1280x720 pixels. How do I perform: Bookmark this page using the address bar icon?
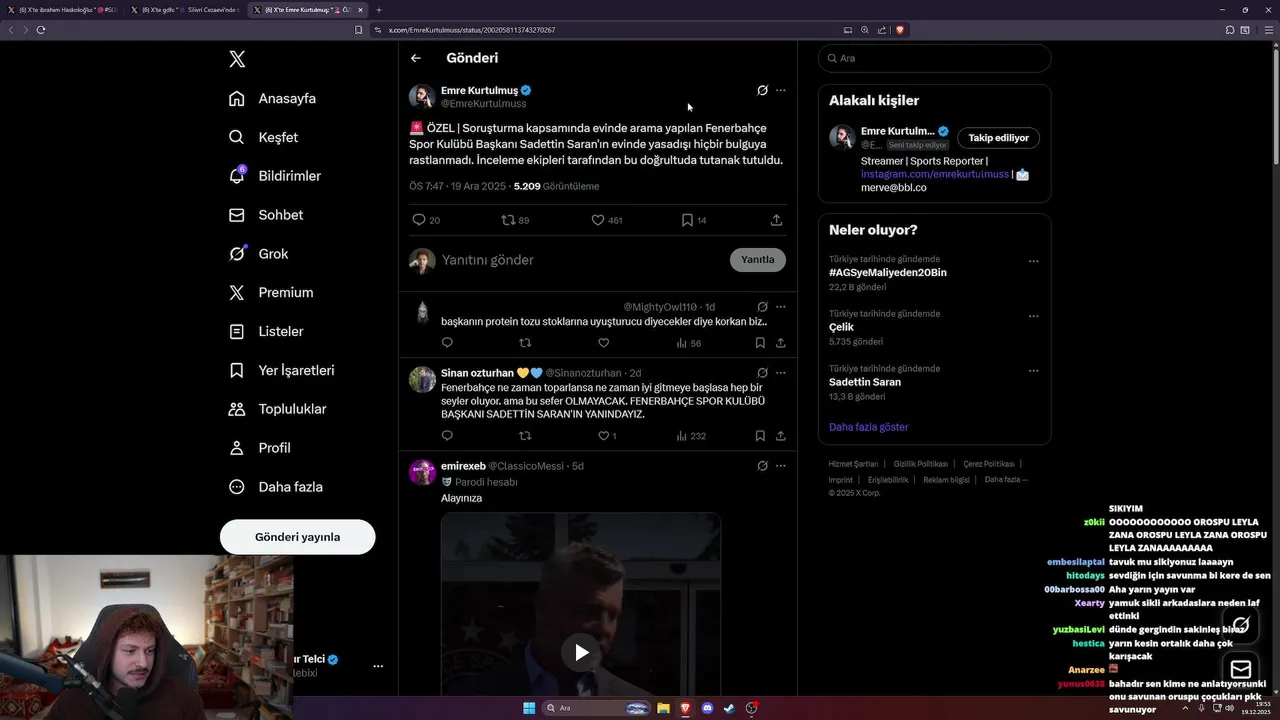click(359, 30)
